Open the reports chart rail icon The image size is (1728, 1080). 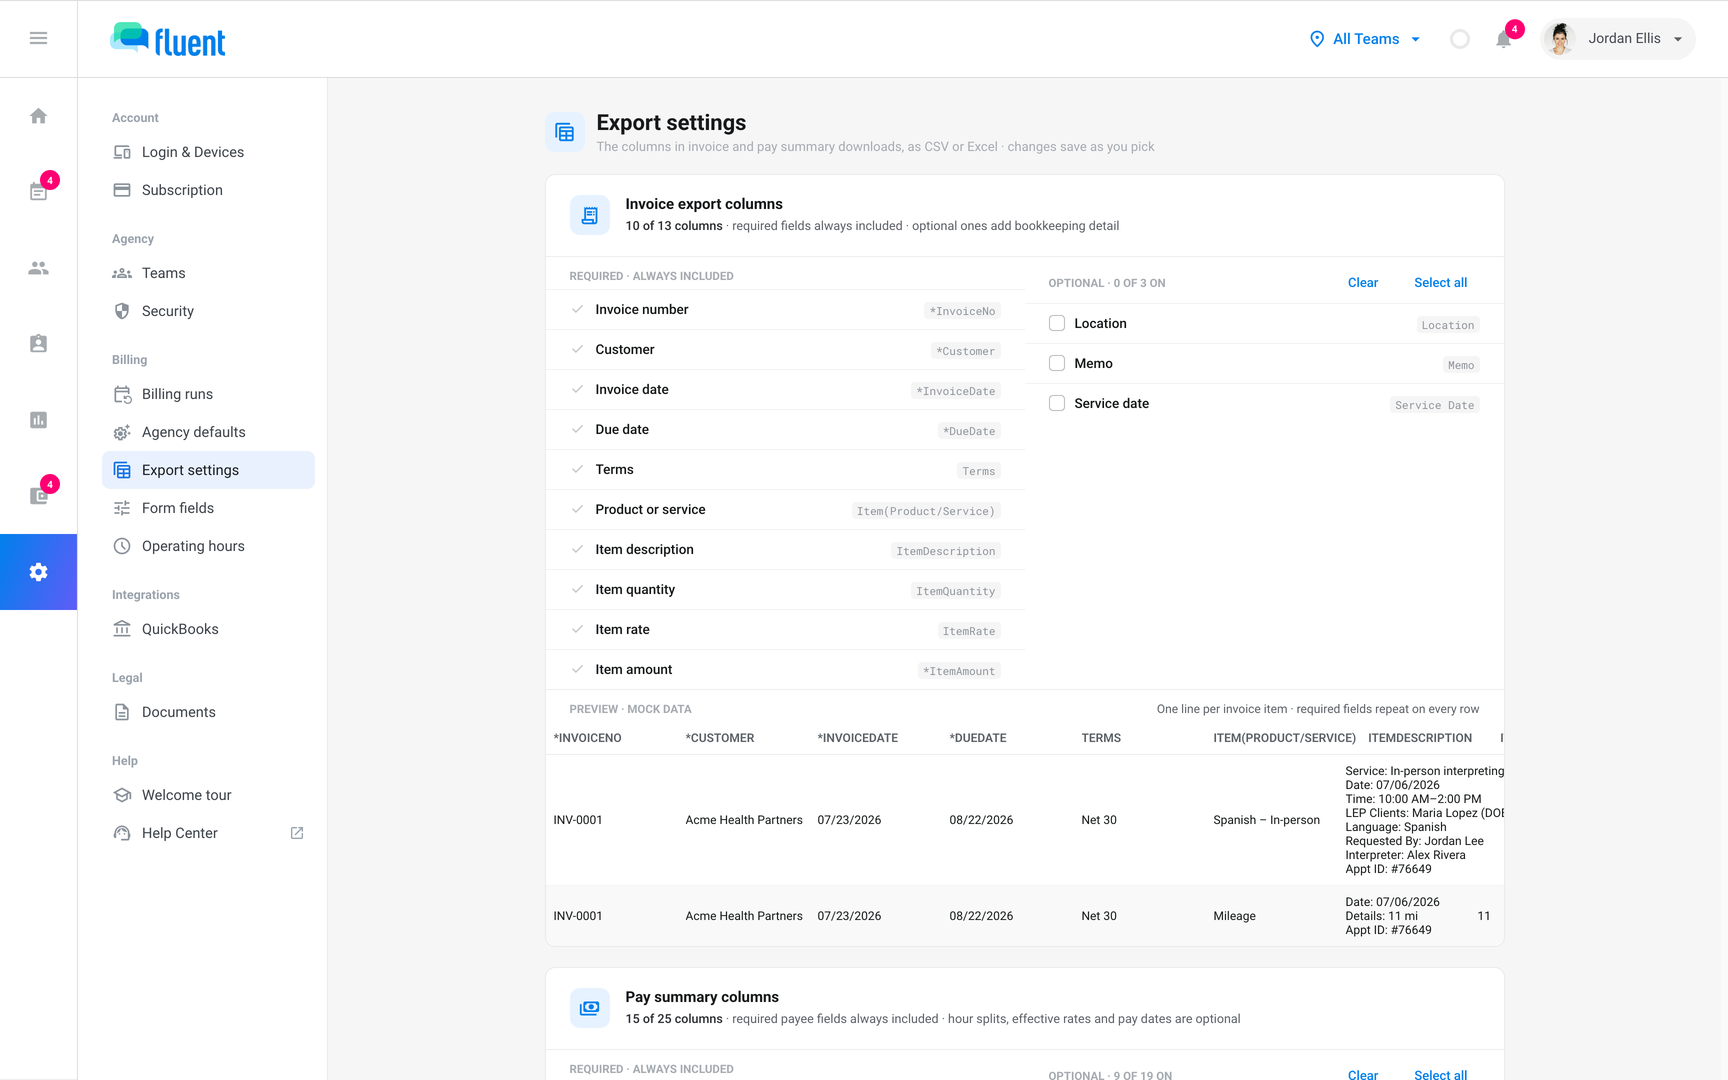click(38, 420)
